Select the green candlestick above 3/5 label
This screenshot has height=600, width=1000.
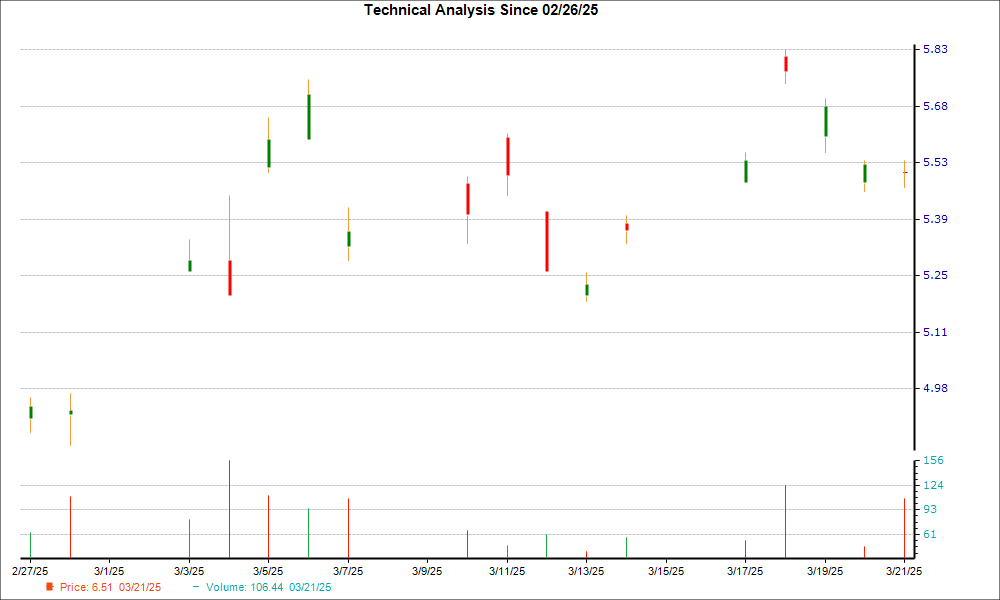(x=268, y=152)
